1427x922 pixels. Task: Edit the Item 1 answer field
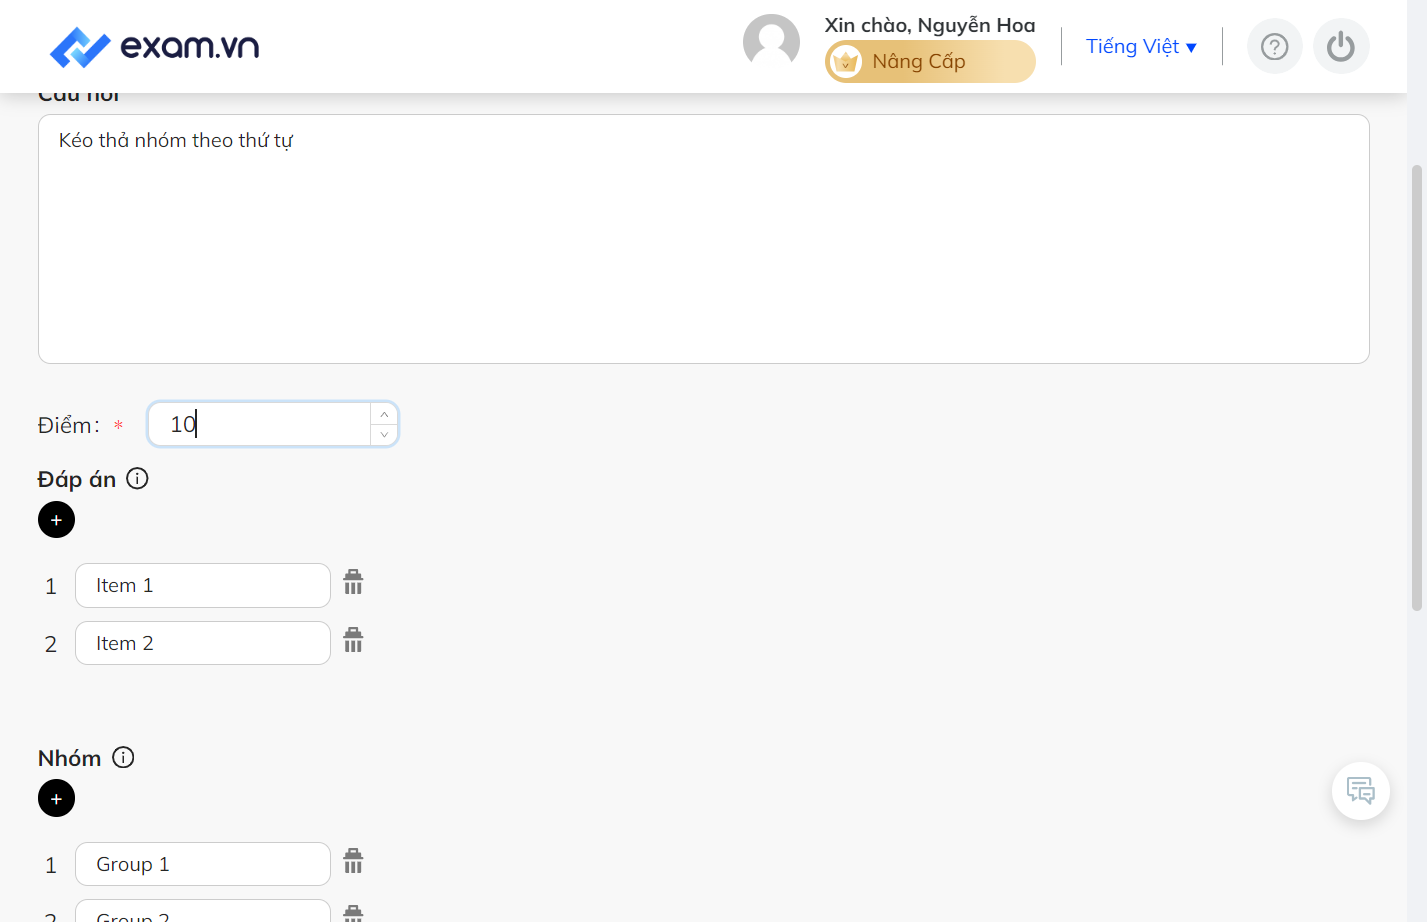click(x=203, y=585)
